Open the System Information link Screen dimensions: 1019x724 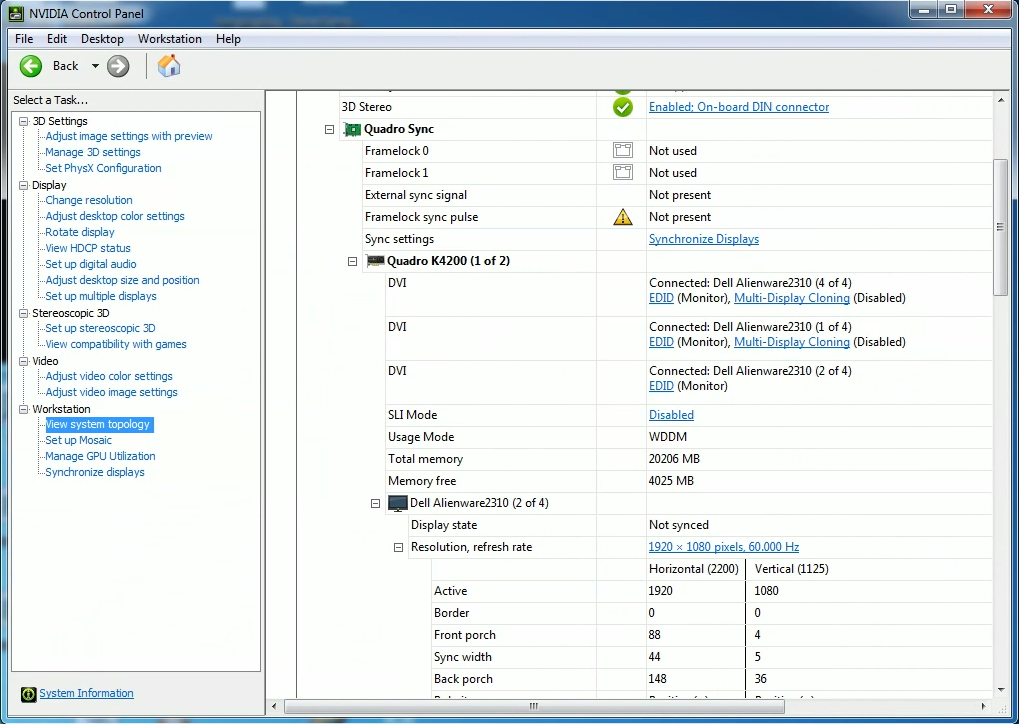tap(86, 693)
